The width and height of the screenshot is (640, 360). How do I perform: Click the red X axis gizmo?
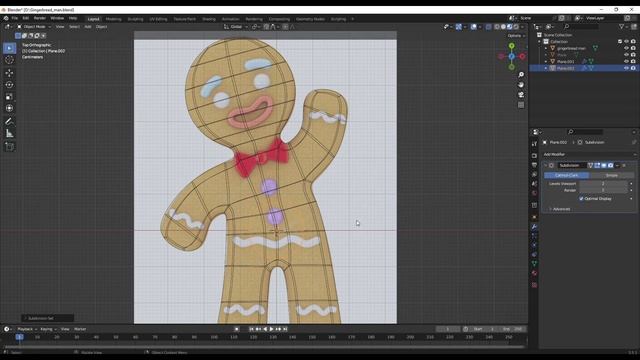pyautogui.click(x=522, y=56)
